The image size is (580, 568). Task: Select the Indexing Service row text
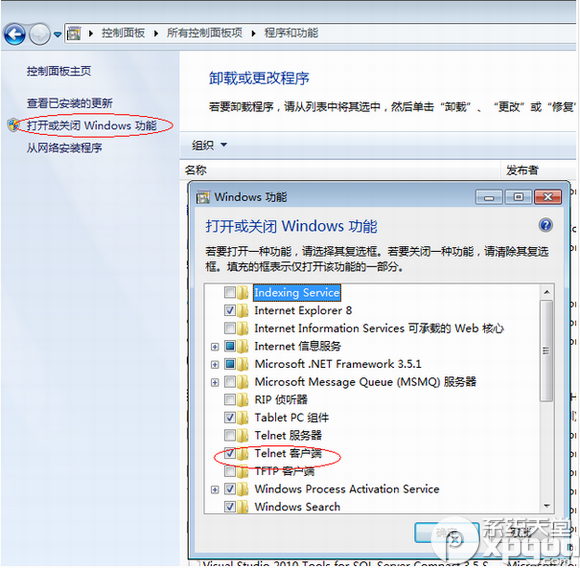pyautogui.click(x=297, y=293)
